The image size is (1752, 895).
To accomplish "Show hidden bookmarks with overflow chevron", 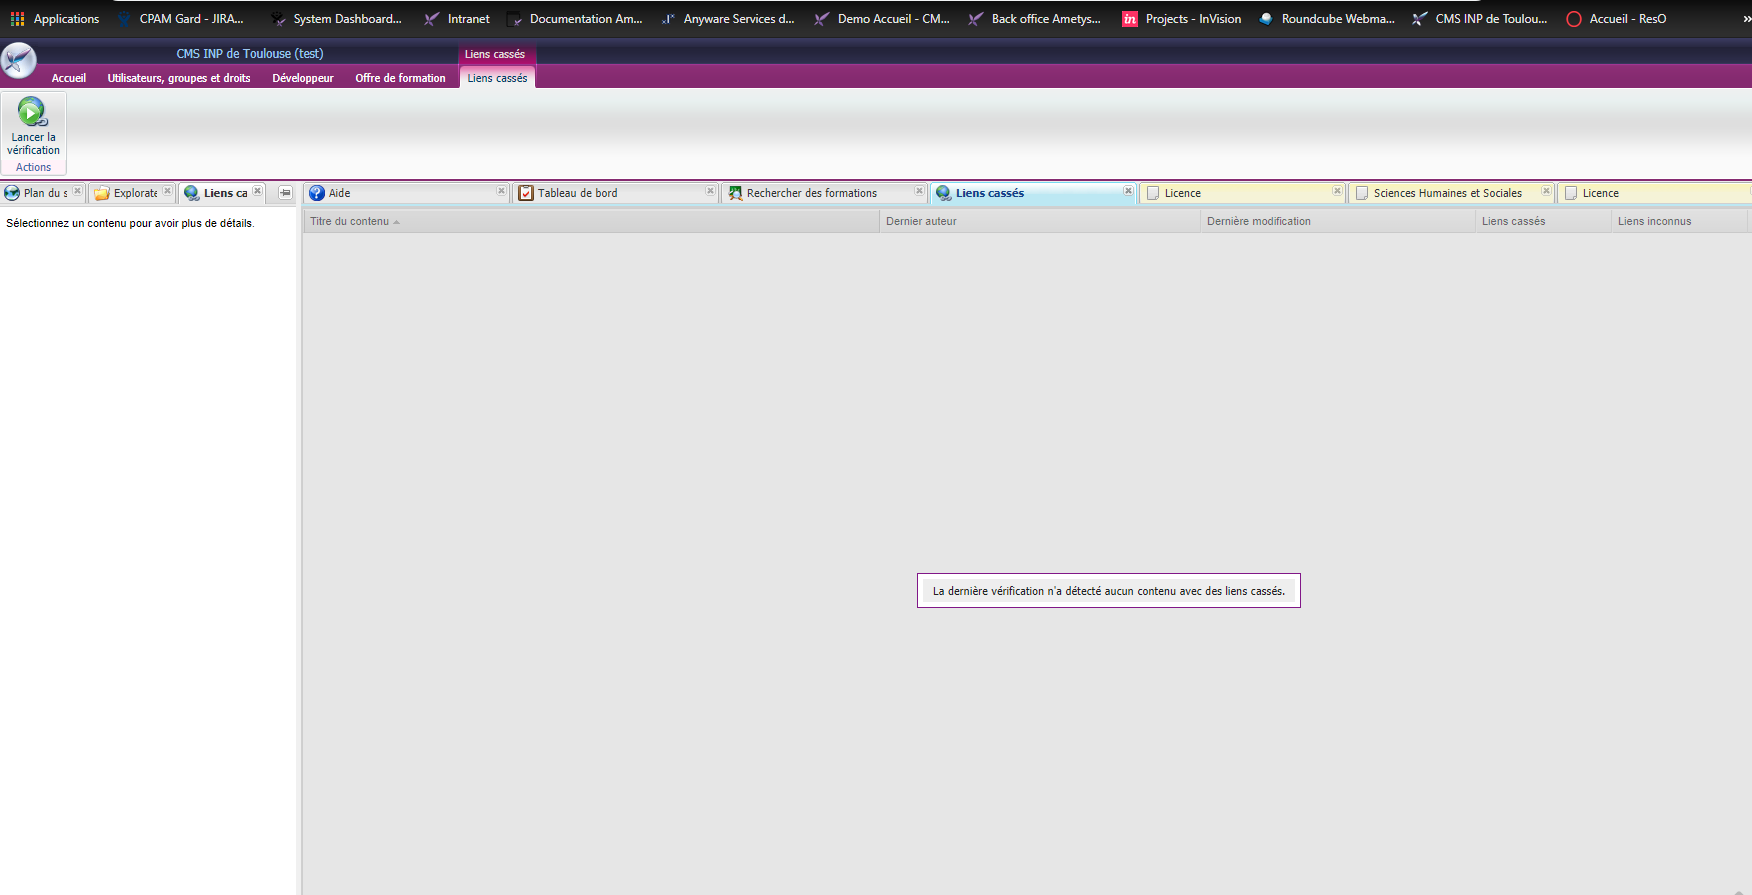I will tap(1746, 19).
